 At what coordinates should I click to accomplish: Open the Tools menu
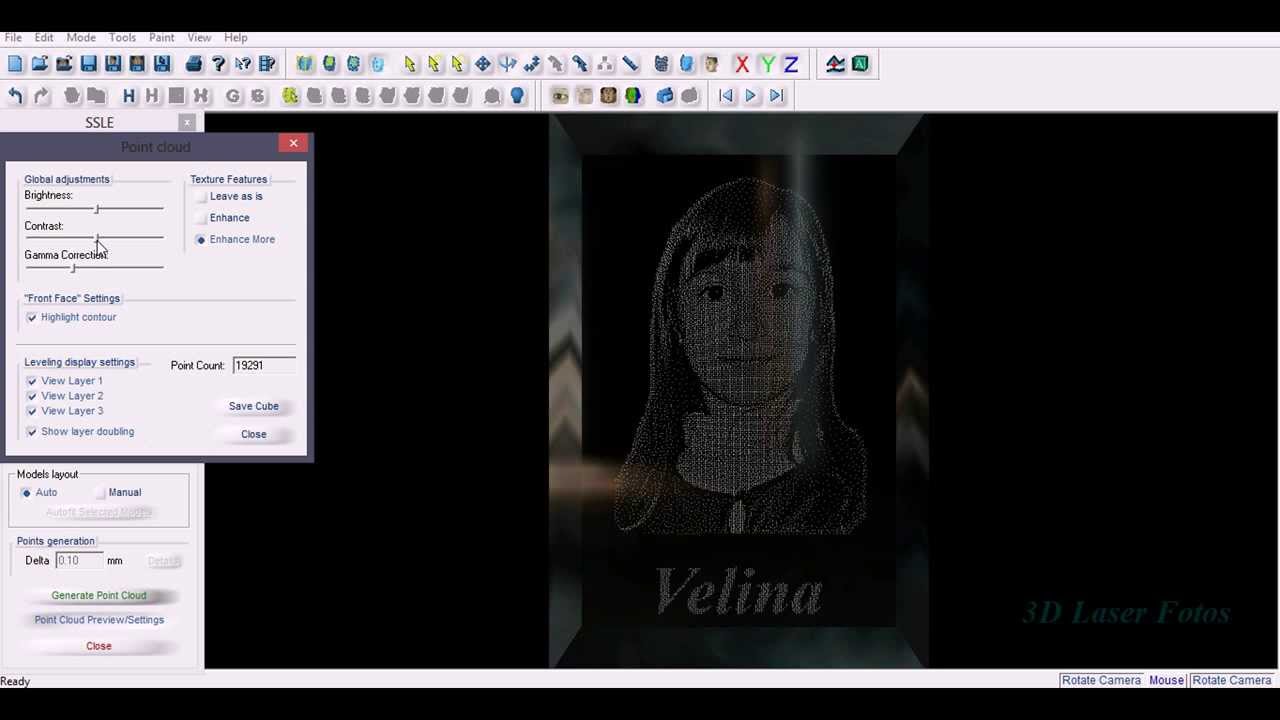click(122, 38)
